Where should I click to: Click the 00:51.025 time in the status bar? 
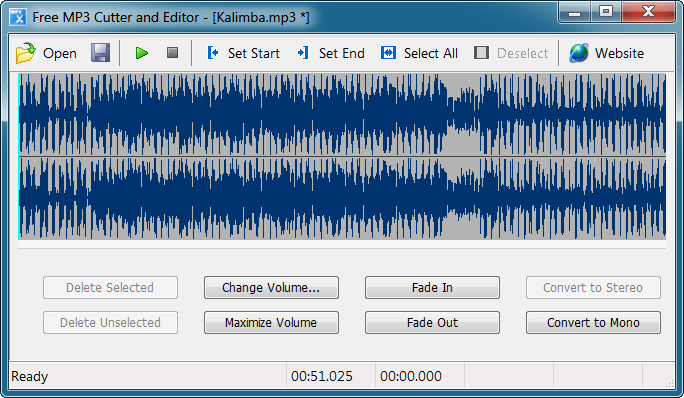coord(322,376)
